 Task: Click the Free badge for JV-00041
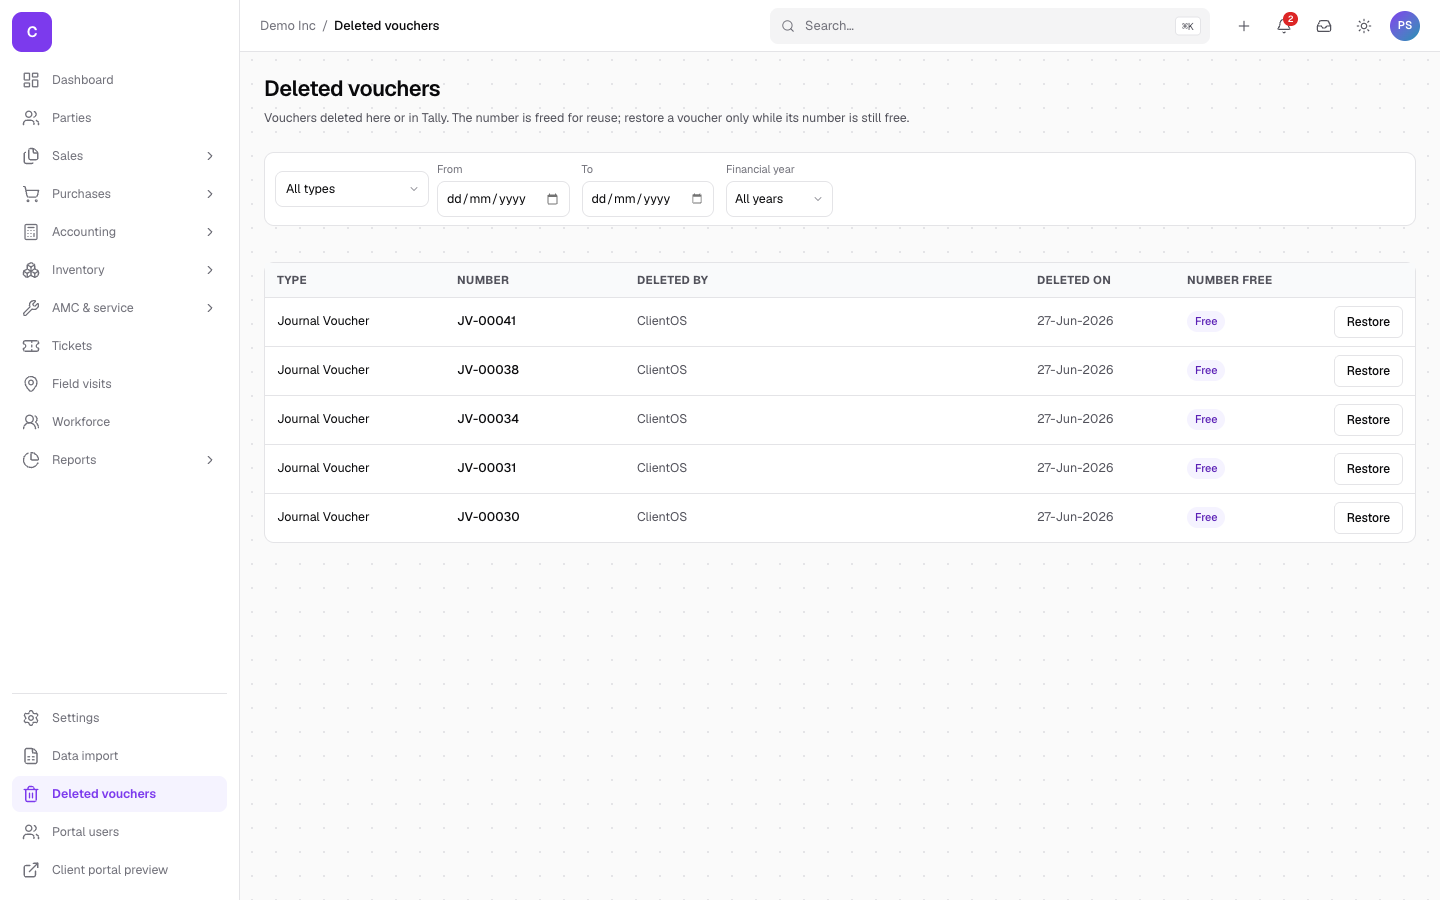pos(1206,322)
